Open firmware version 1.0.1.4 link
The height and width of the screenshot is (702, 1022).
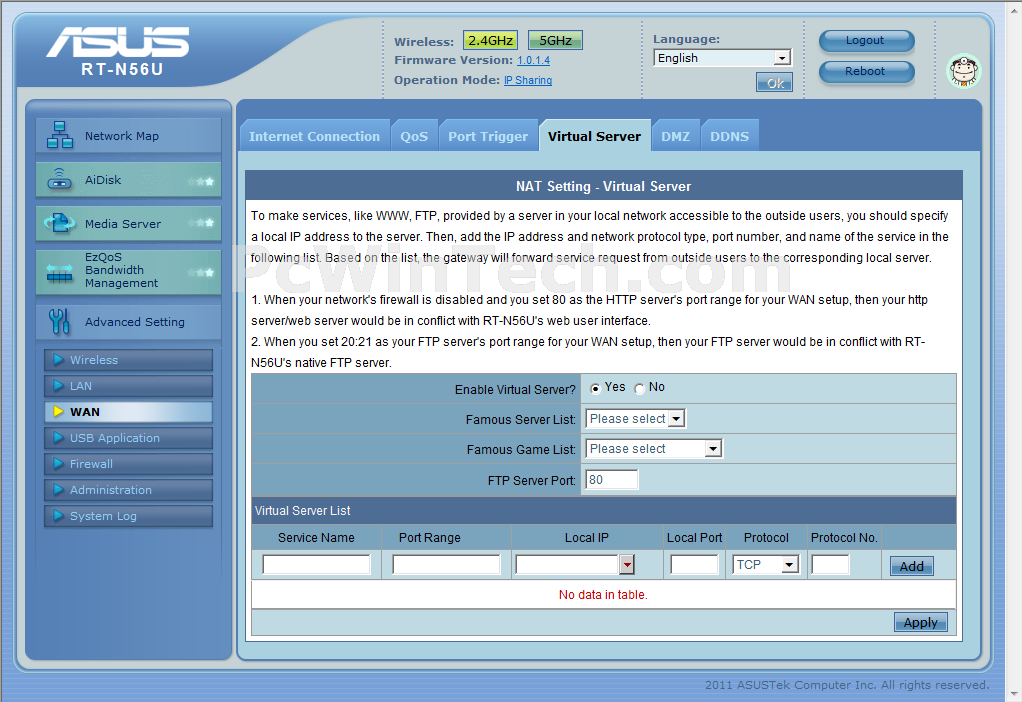point(533,60)
